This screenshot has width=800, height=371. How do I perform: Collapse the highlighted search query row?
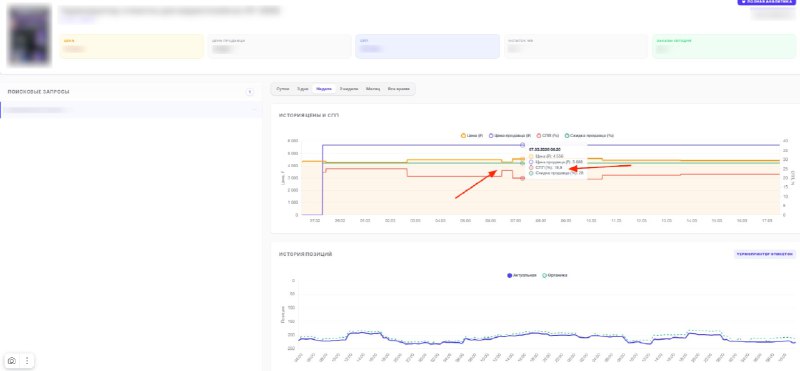254,110
